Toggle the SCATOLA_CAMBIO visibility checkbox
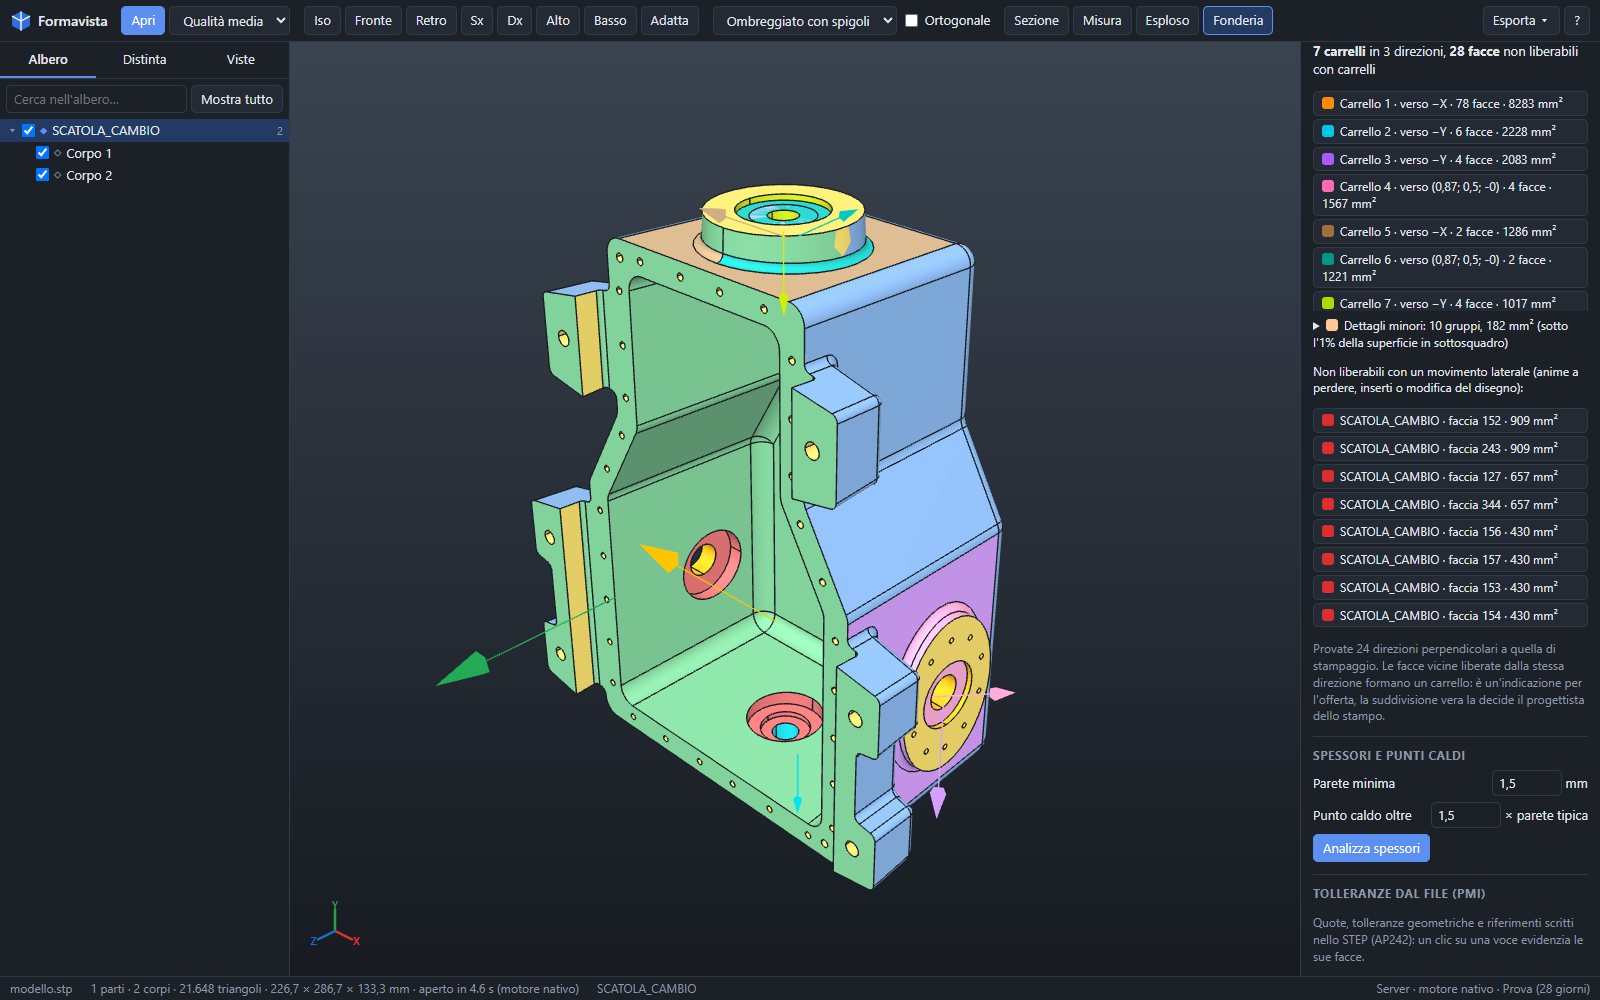Screen dimensions: 1600x1000 (x=28, y=130)
